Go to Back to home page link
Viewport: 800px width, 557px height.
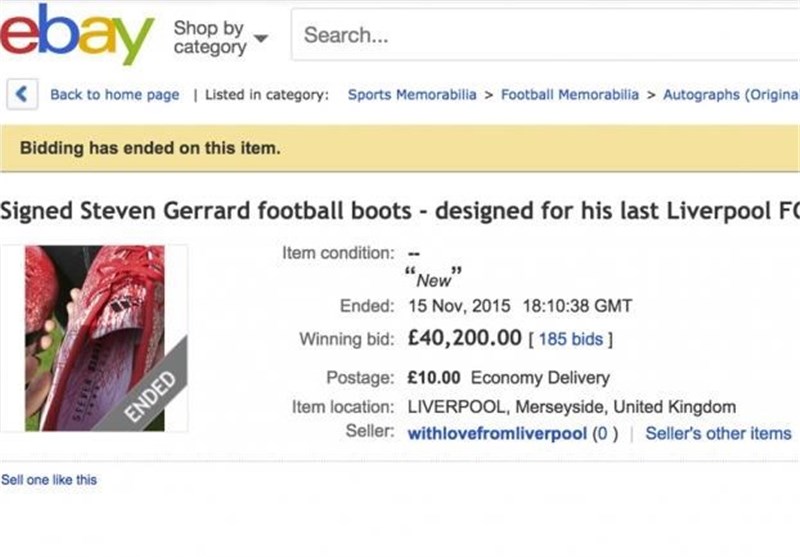point(114,95)
